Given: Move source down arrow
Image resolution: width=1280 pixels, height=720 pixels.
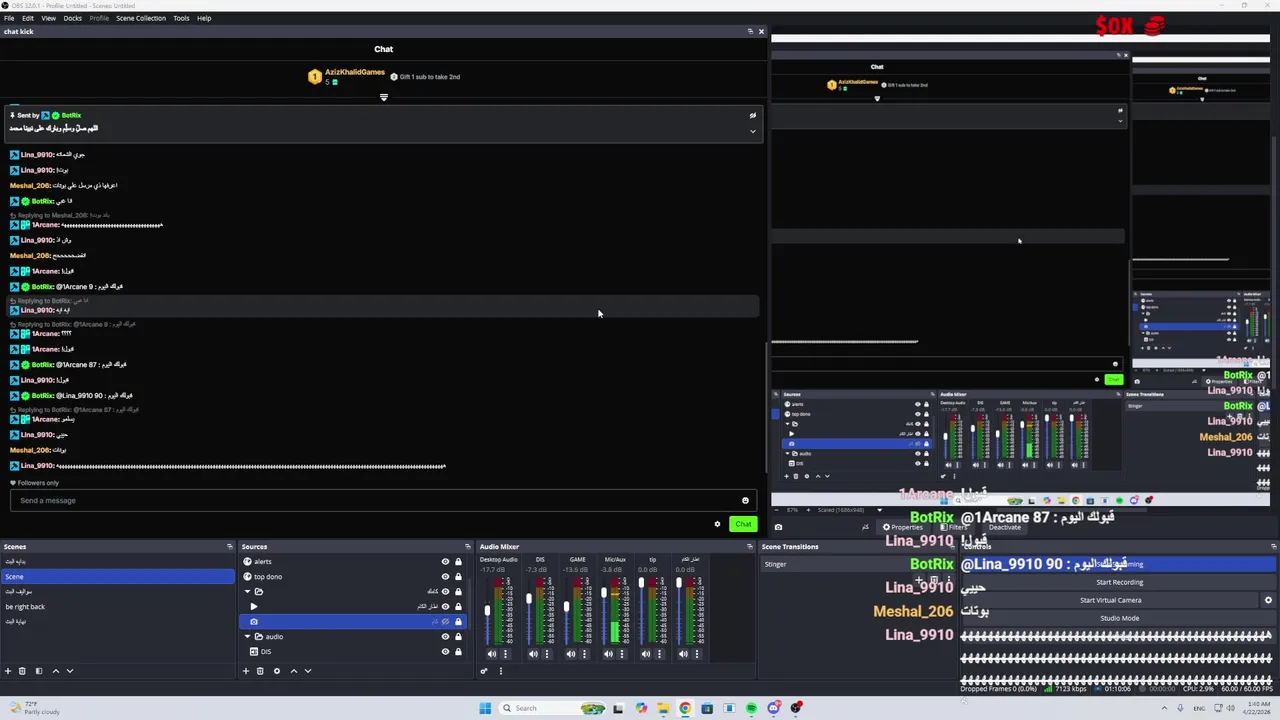Looking at the screenshot, I should [x=307, y=671].
